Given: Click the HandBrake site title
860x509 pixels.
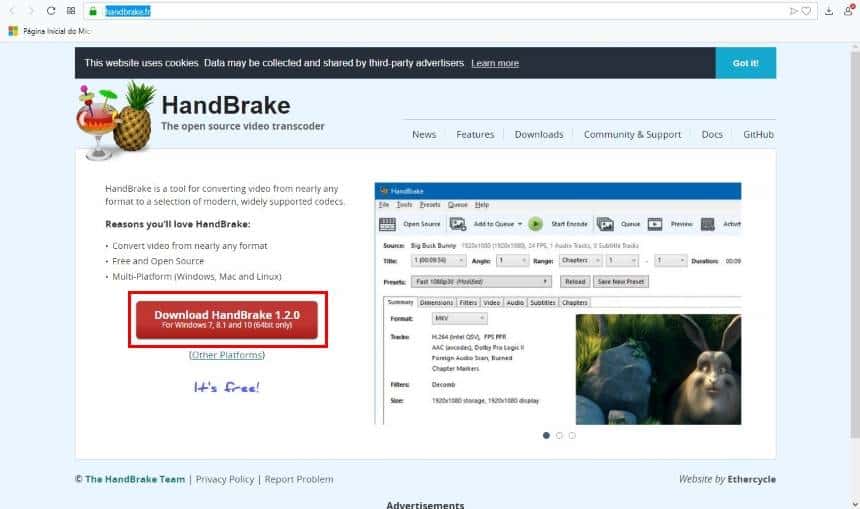Looking at the screenshot, I should tap(226, 105).
